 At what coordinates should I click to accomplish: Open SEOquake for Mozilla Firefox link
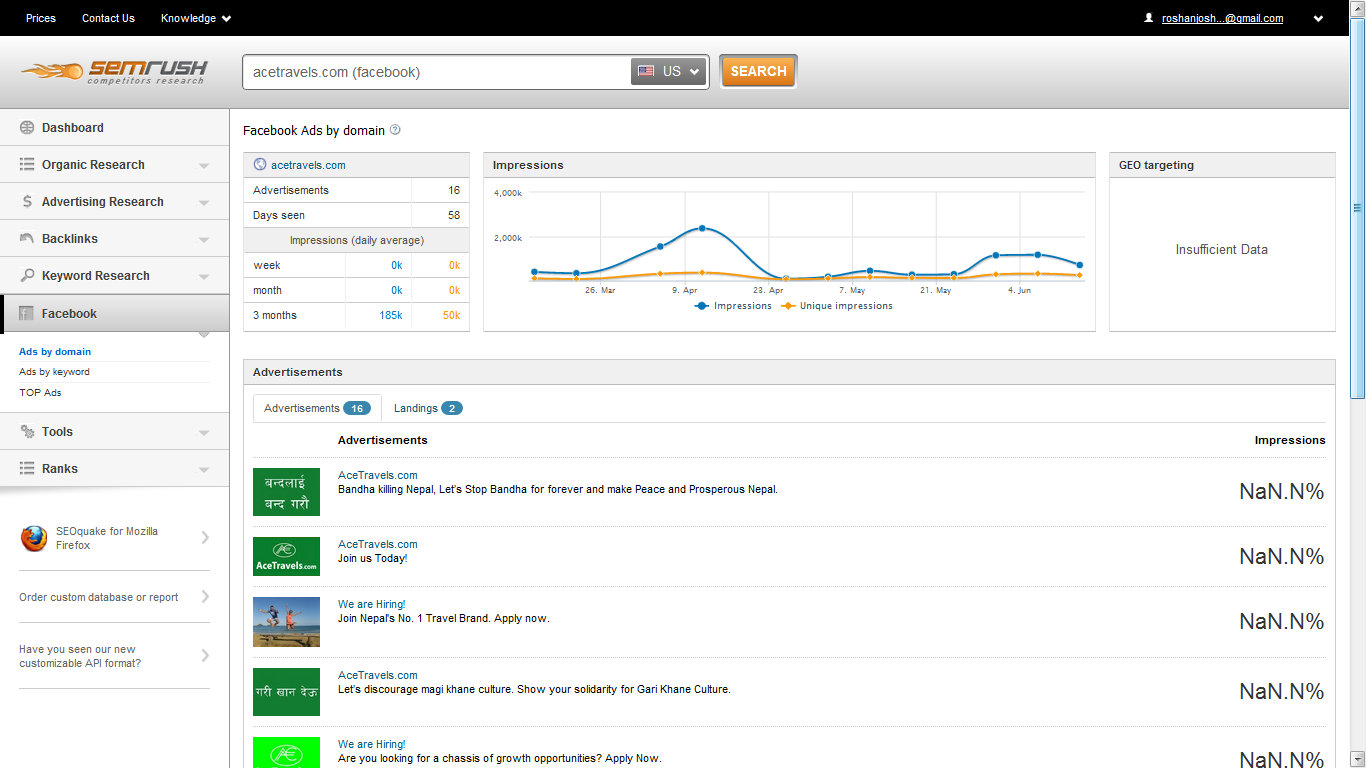tap(107, 538)
